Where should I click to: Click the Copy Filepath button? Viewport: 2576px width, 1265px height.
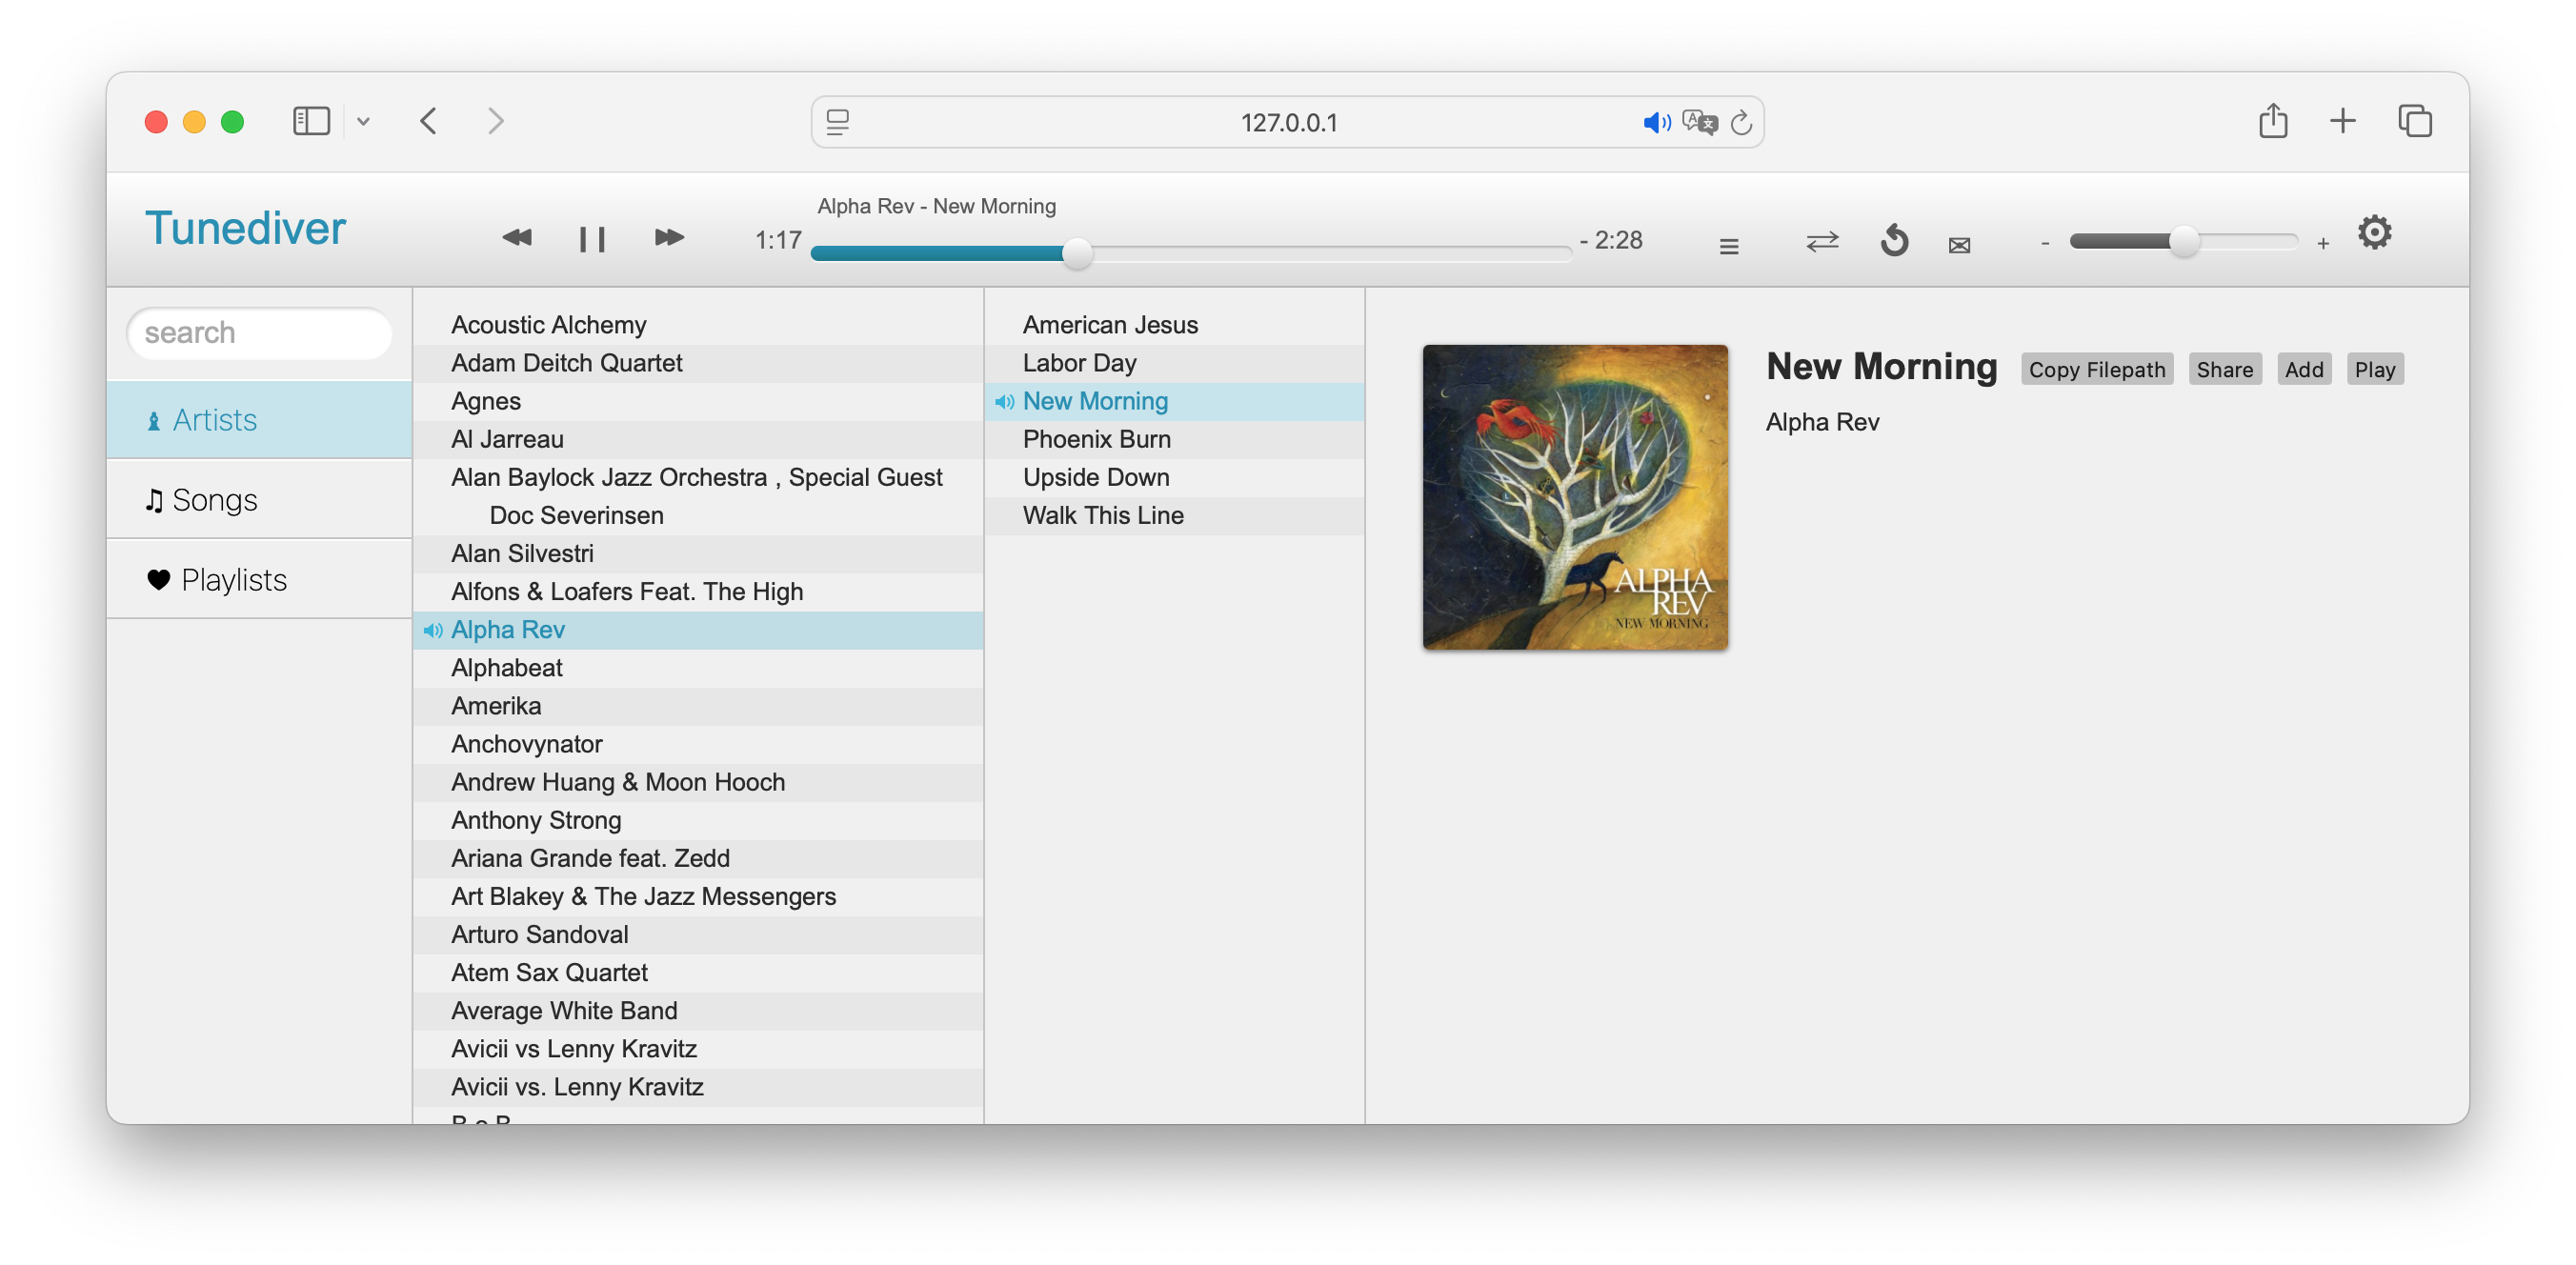pos(2096,368)
